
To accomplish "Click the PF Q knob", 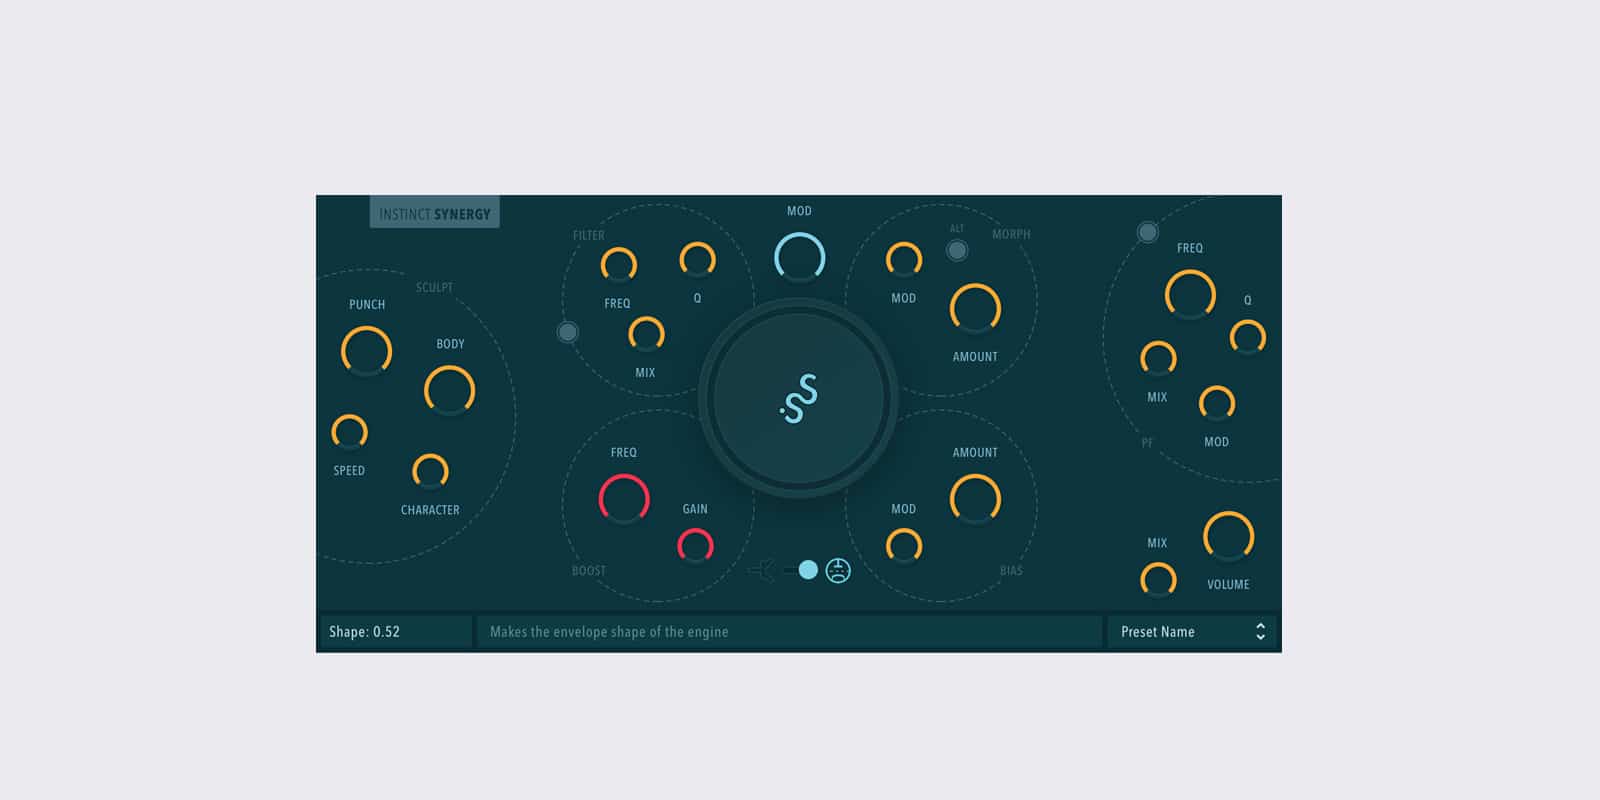I will [x=1248, y=337].
